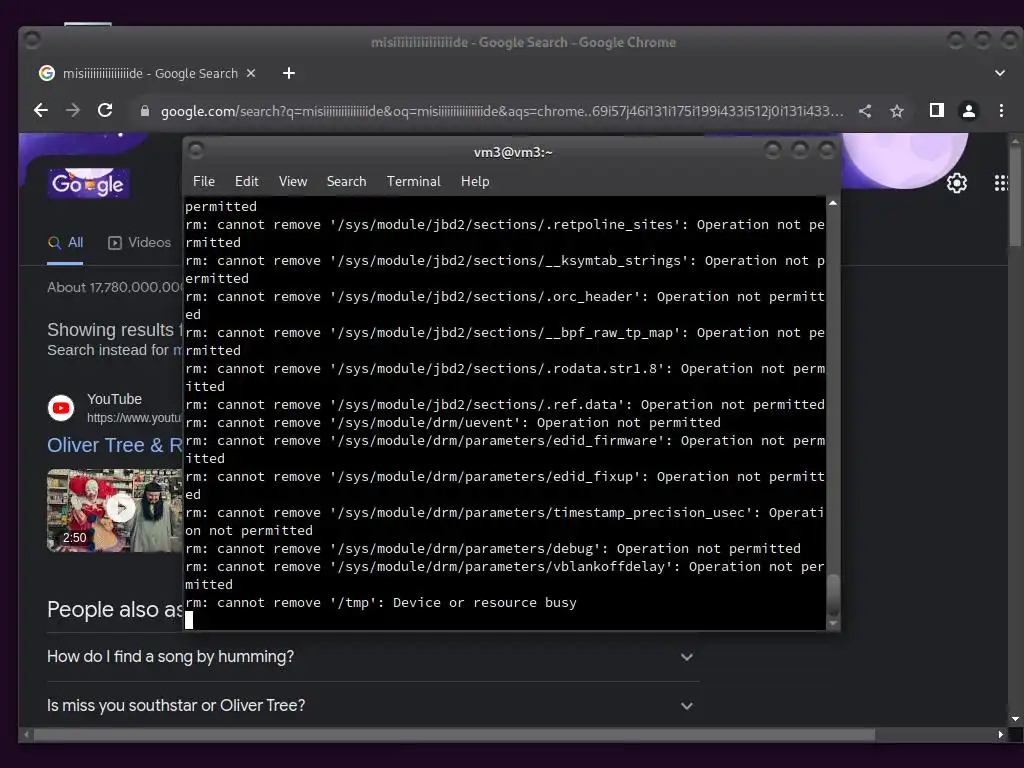1024x768 pixels.
Task: Open the Oliver Tree YouTube result link
Action: coord(114,445)
